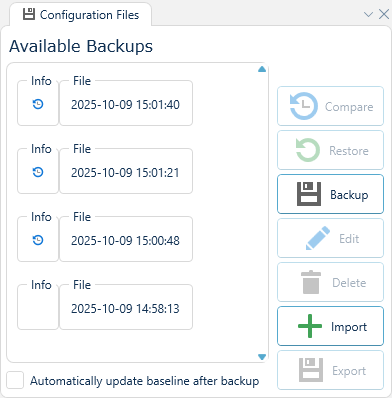The image size is (392, 398).
Task: Click the history icon beside 2025-10-09 15:01:21
Action: (x=38, y=172)
